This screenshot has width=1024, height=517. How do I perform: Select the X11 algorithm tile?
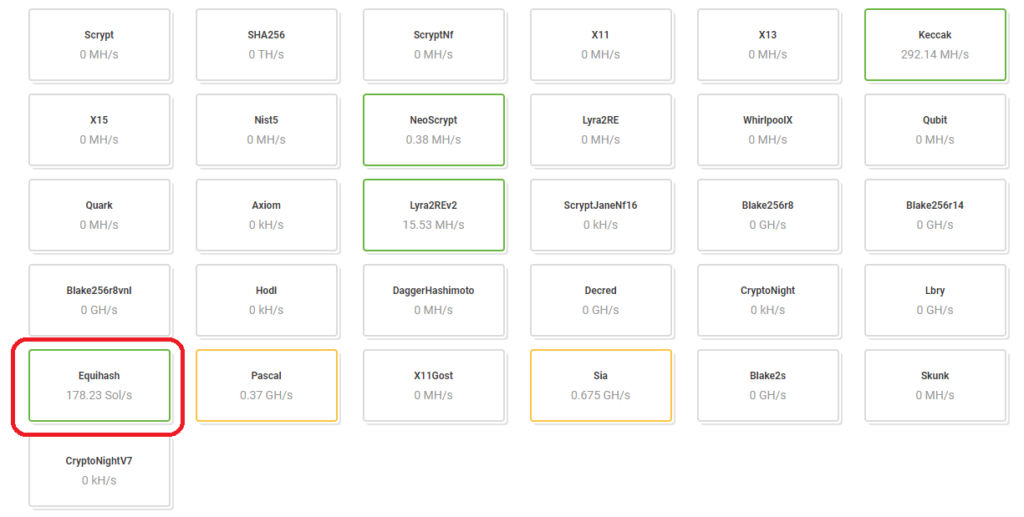pyautogui.click(x=600, y=44)
